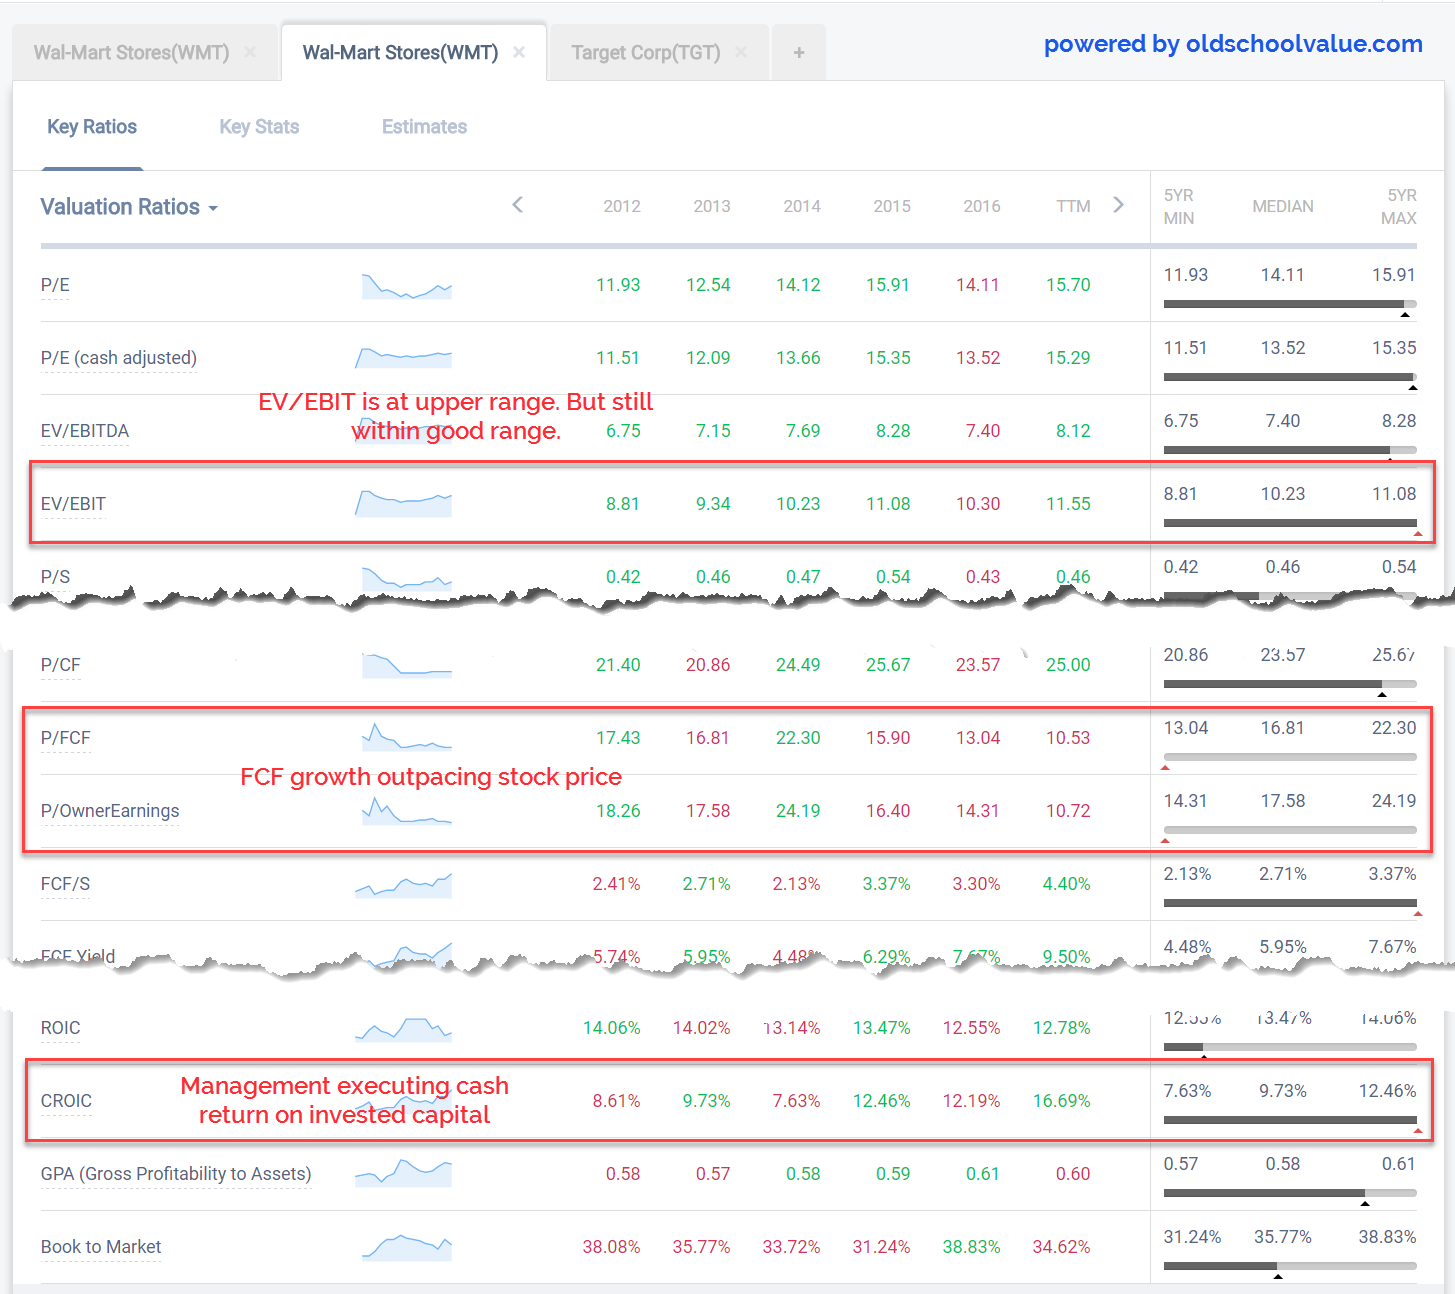This screenshot has width=1455, height=1294.
Task: Select P/OwnerEarnings 2014 value 24.19
Action: 798,811
